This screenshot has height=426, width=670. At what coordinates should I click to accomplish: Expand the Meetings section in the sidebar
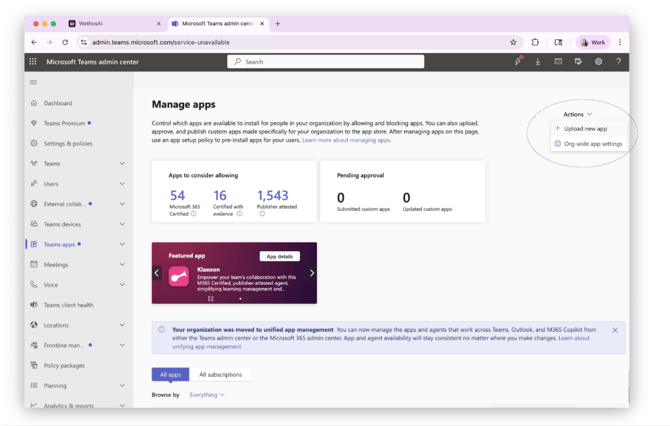tap(122, 265)
